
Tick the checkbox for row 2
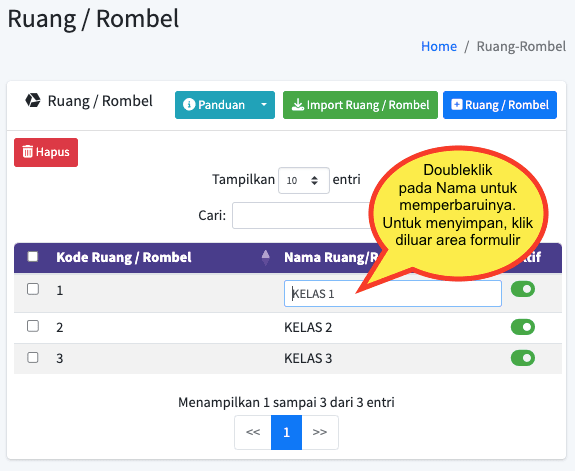(x=33, y=326)
